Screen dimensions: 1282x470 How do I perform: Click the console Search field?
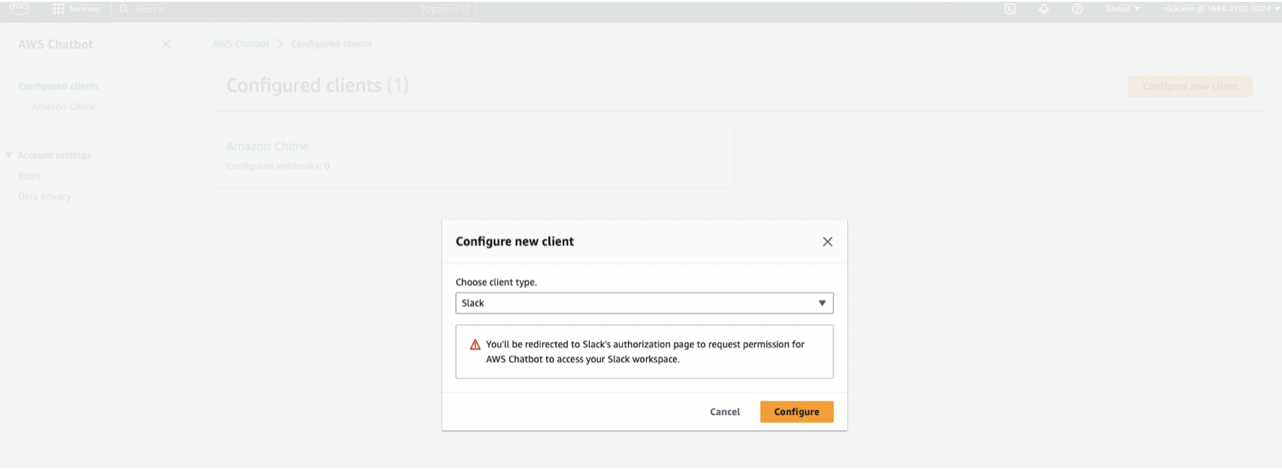[x=295, y=9]
